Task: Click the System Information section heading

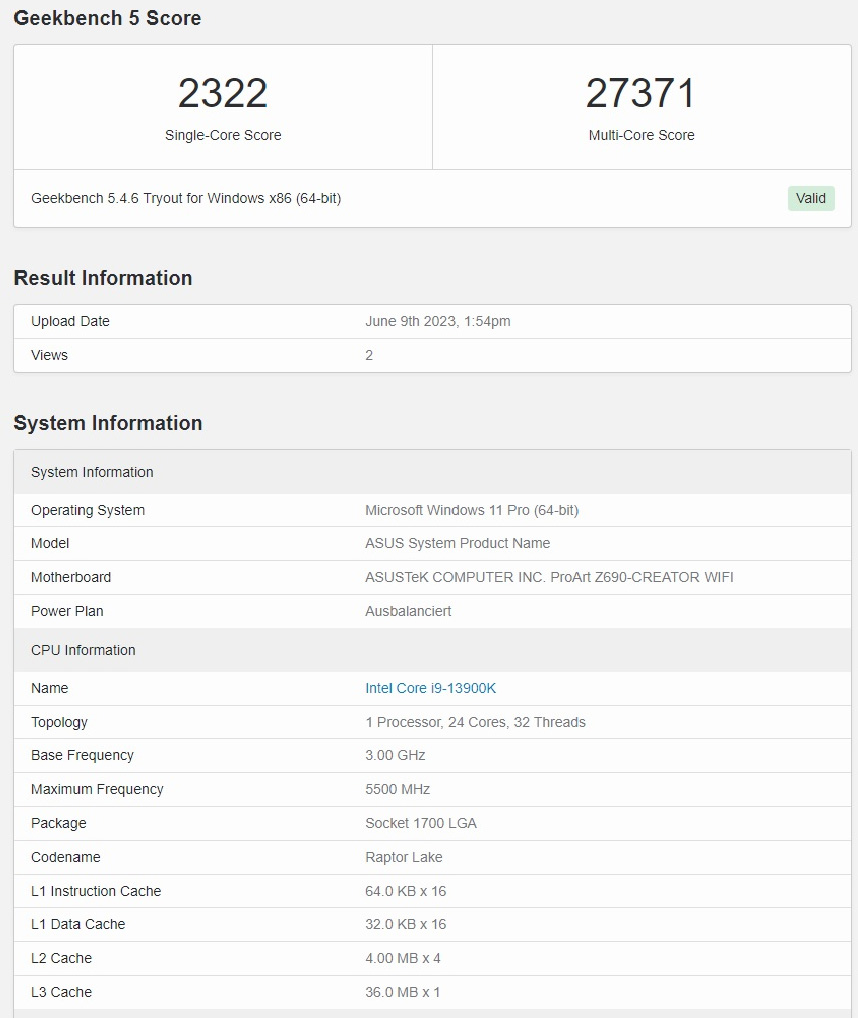Action: point(108,423)
